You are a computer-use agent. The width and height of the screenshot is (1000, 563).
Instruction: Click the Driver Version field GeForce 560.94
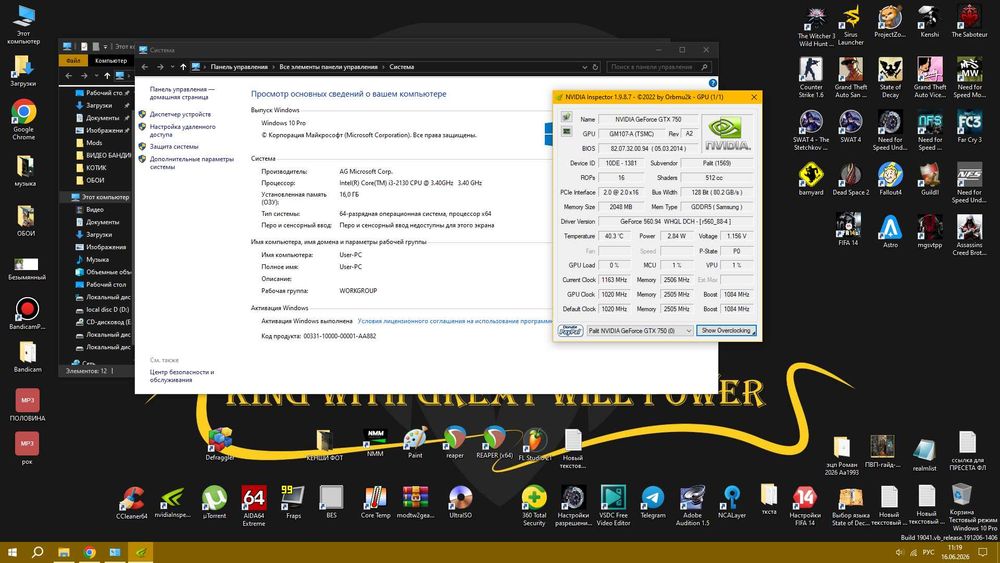point(675,221)
